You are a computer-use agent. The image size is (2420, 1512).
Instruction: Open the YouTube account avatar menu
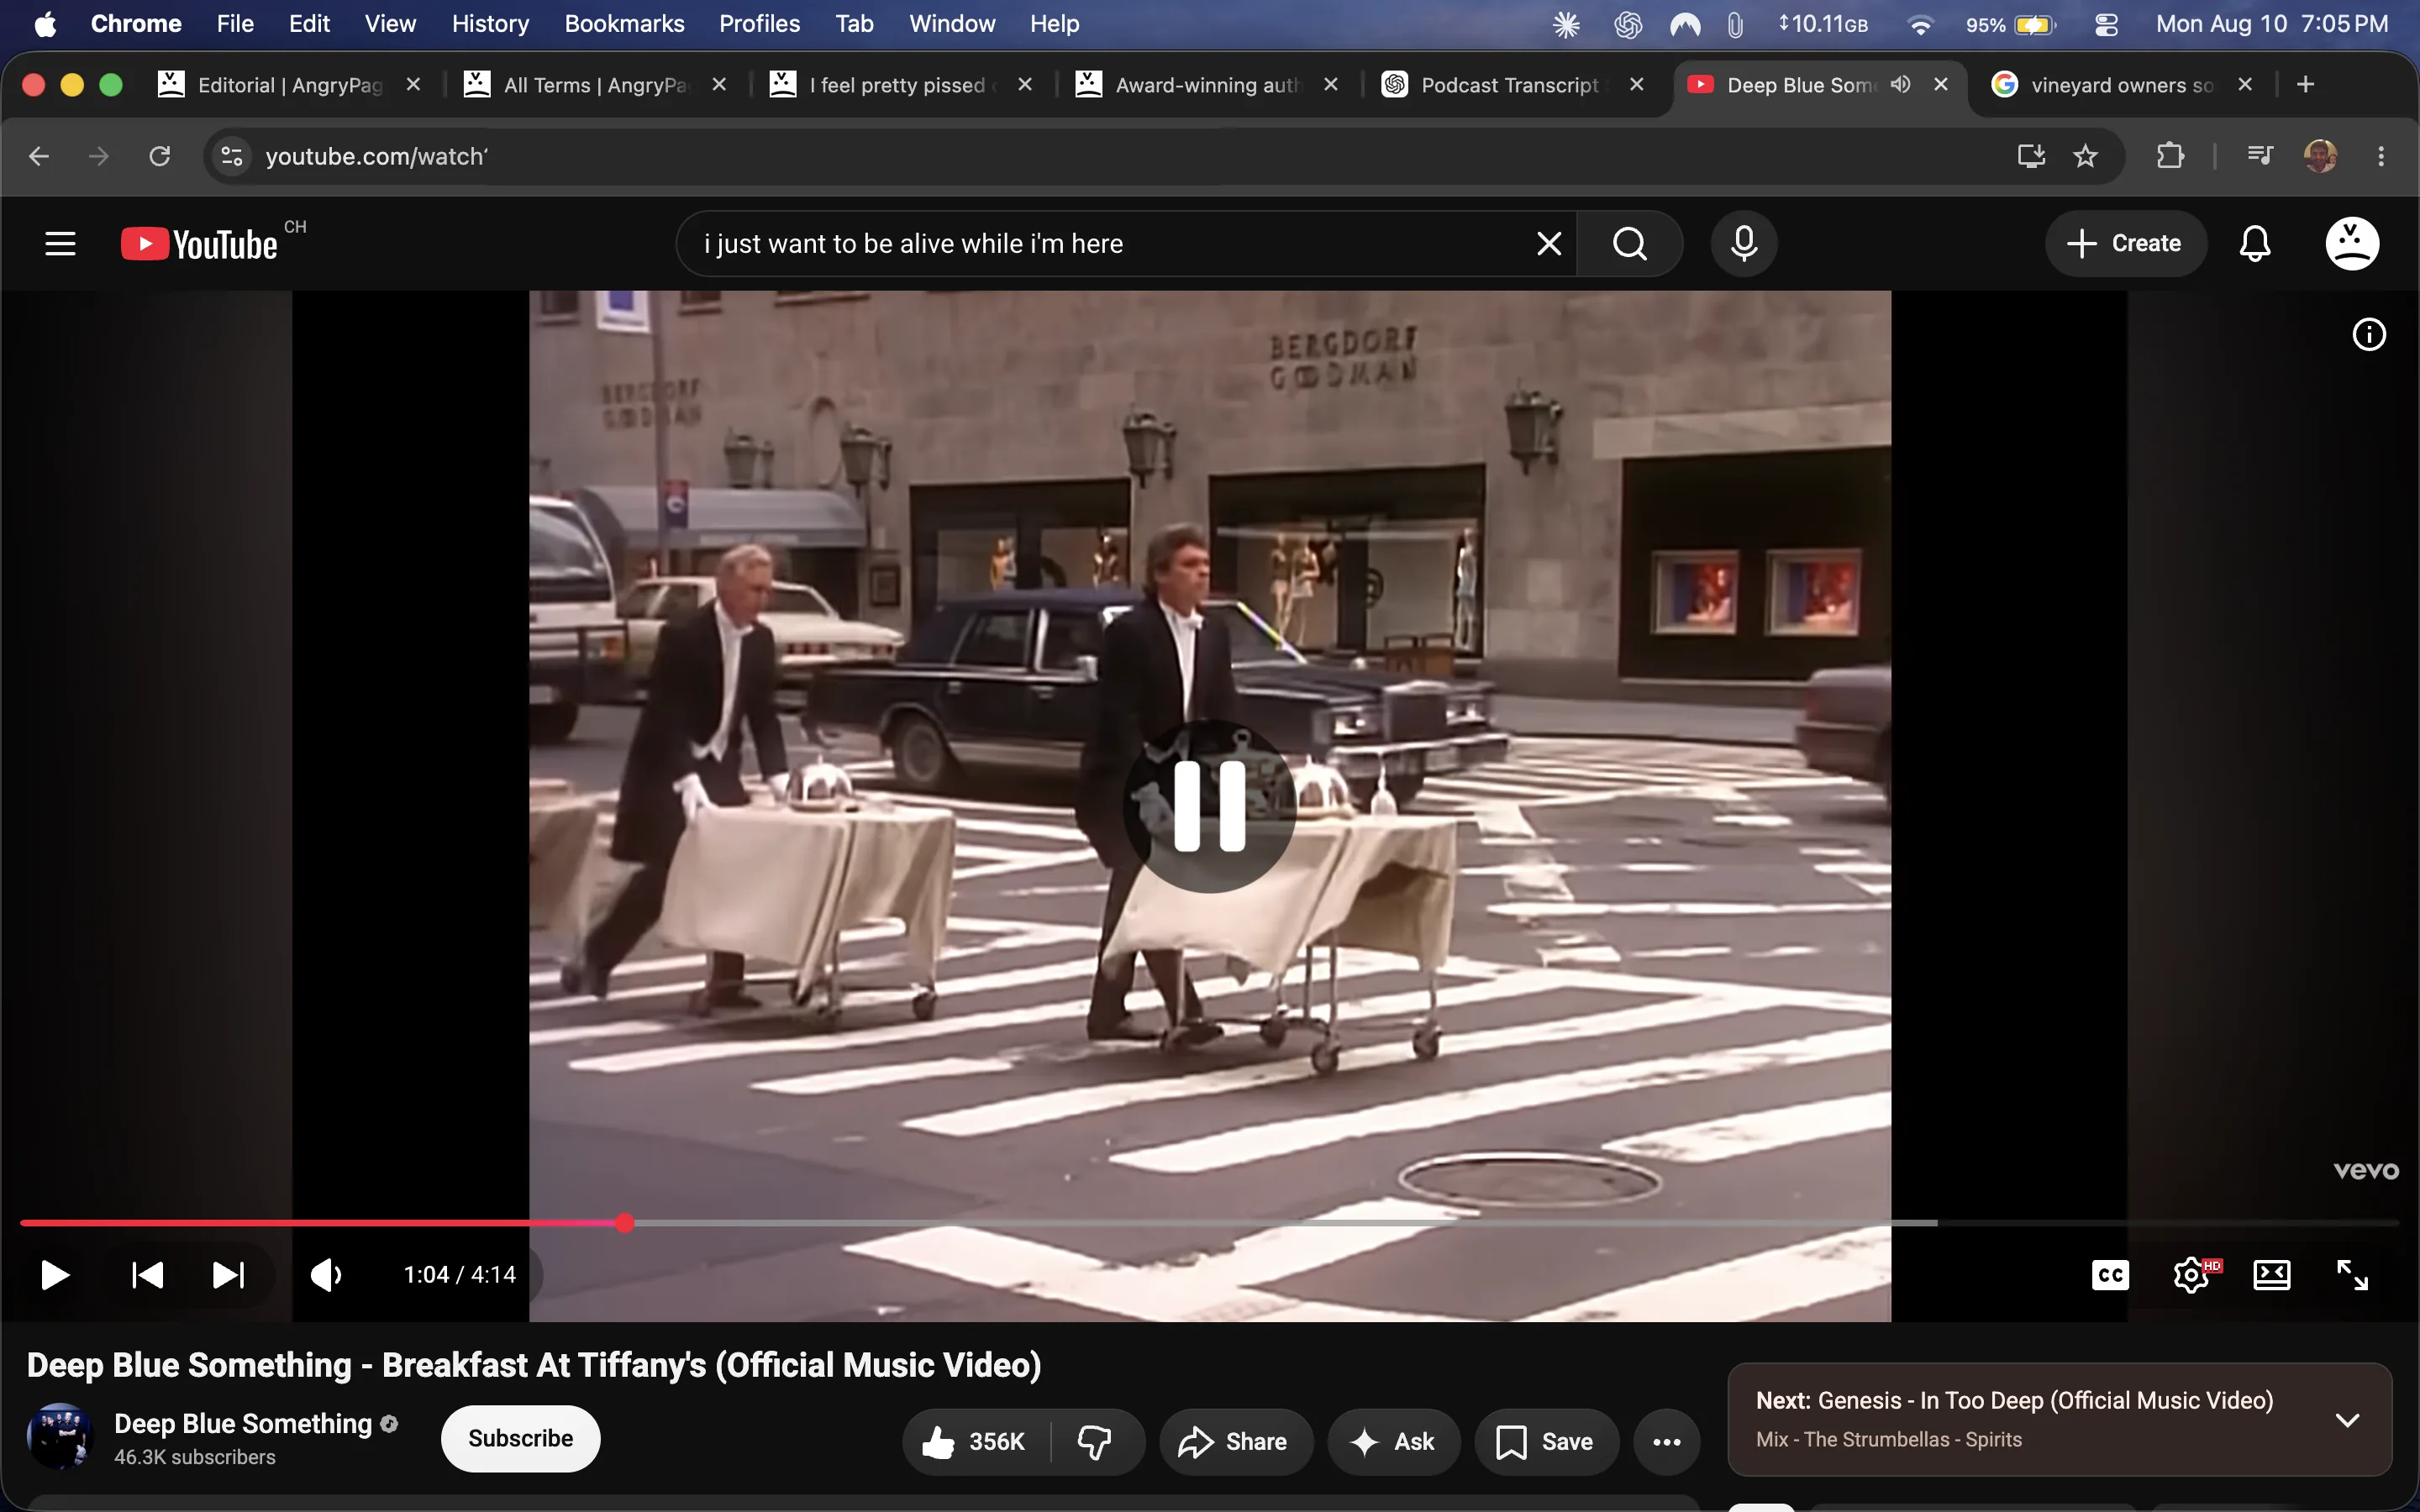[2352, 243]
